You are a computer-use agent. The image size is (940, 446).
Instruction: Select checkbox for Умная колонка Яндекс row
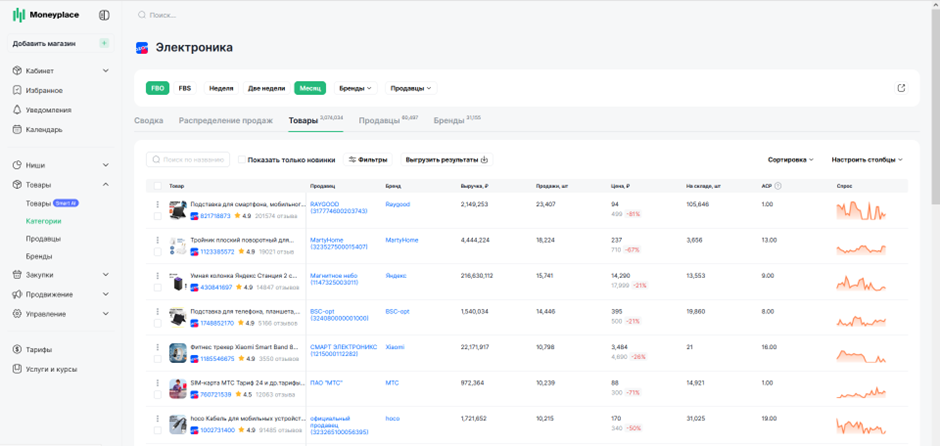pyautogui.click(x=158, y=287)
